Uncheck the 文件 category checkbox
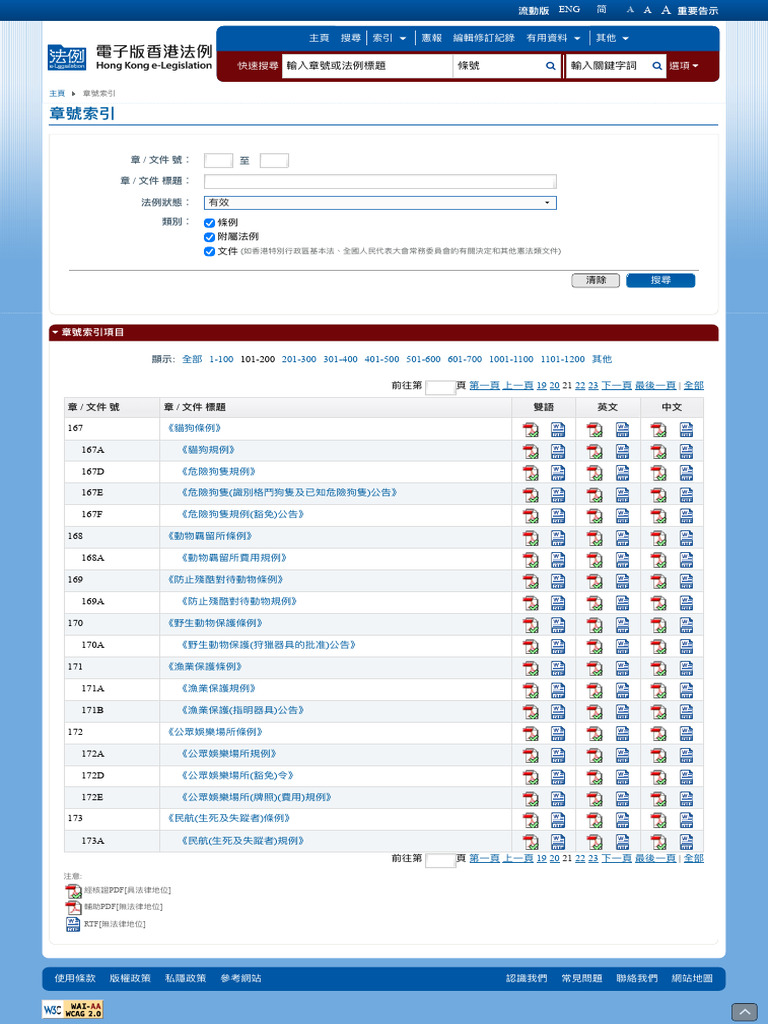Screen dimensions: 768x1024 tap(210, 251)
